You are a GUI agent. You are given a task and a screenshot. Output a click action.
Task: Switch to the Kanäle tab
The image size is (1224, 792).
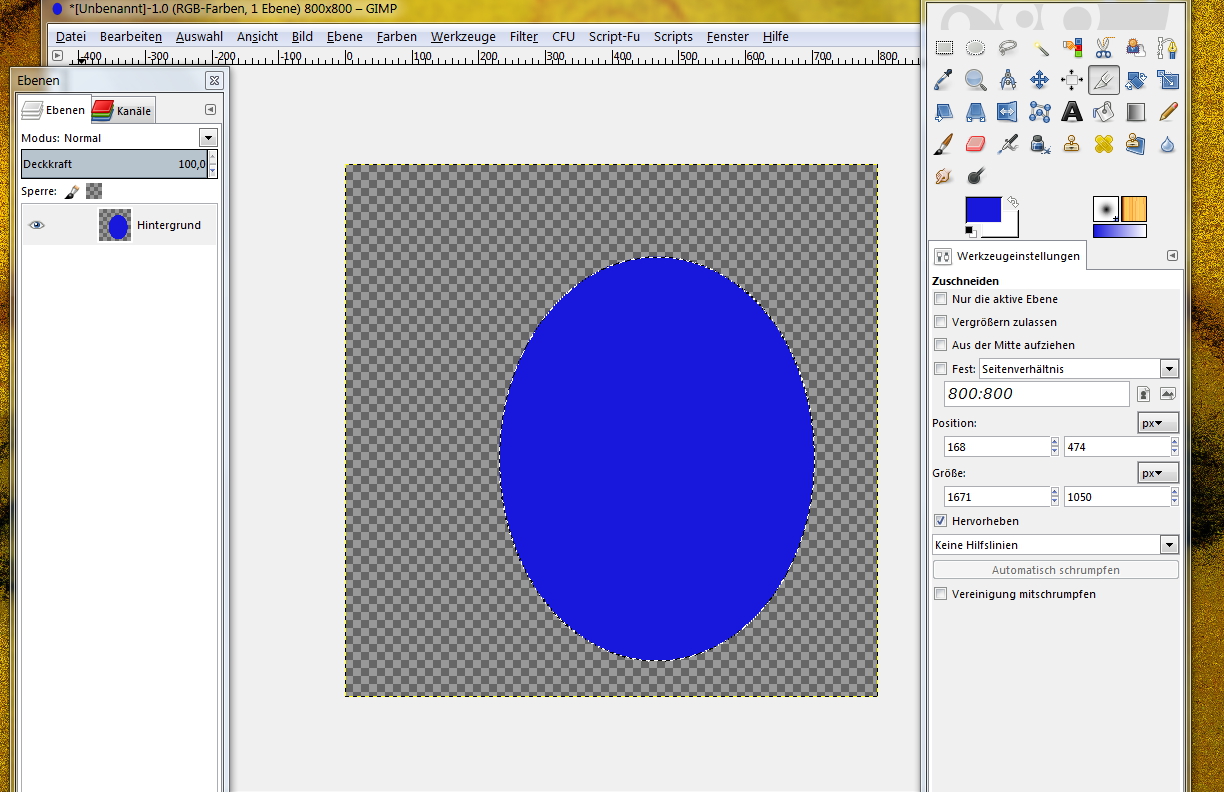click(x=123, y=110)
